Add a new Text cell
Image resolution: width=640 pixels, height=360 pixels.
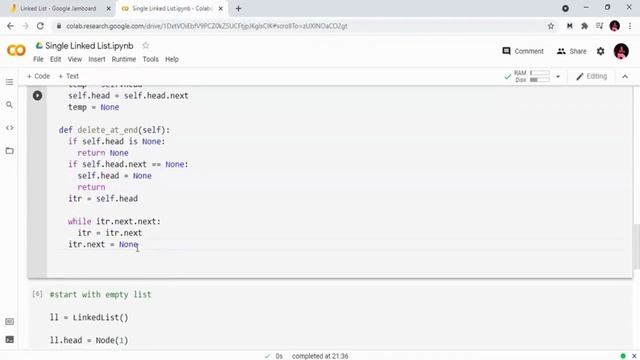(x=68, y=76)
